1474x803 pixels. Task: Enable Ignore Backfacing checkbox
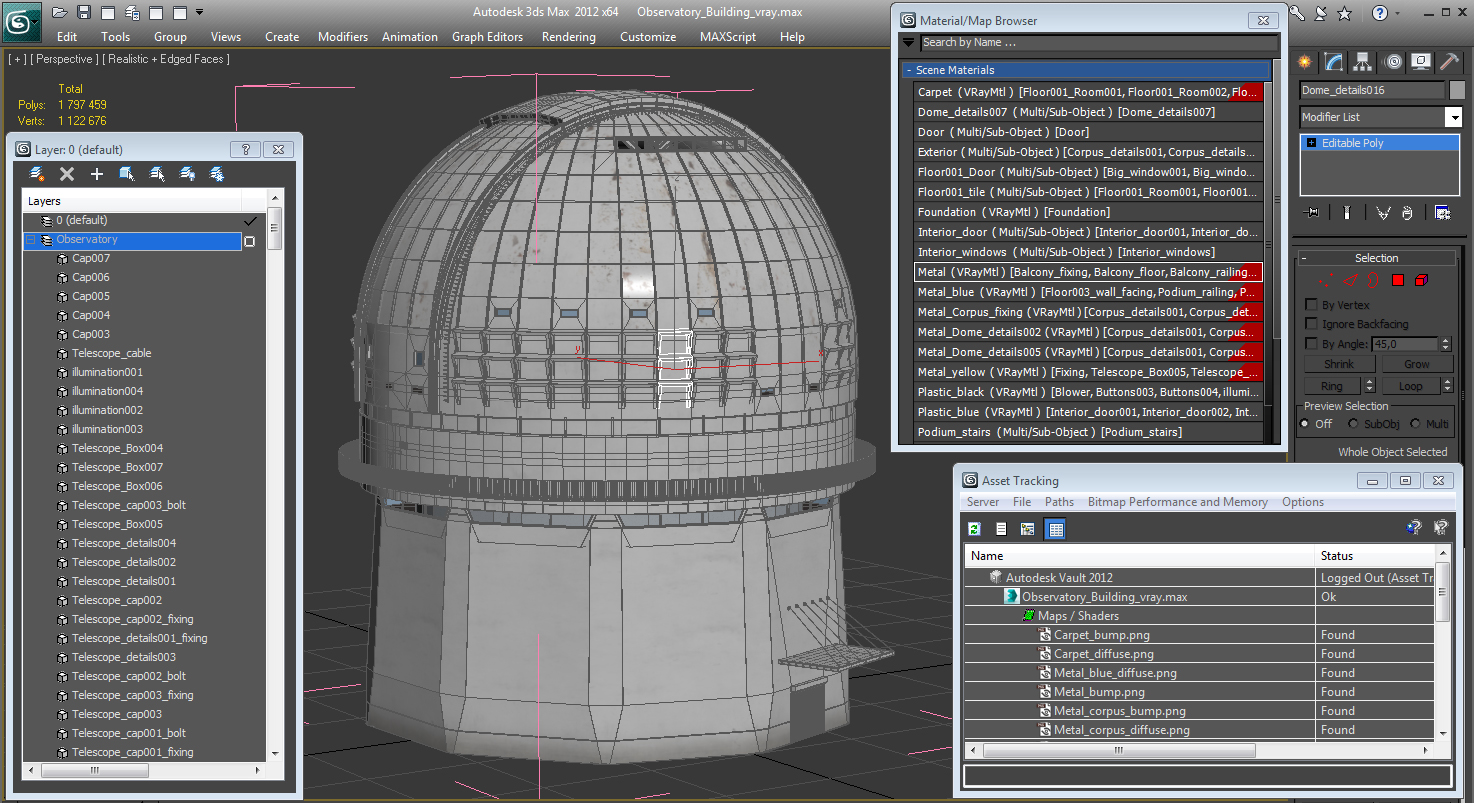[1311, 324]
